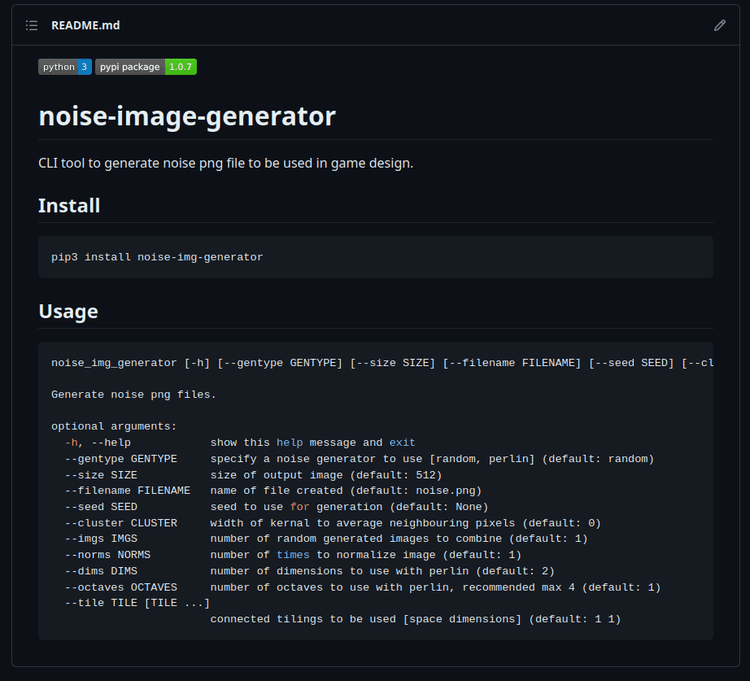This screenshot has width=750, height=681.
Task: Open the python 3 badge
Action: pos(65,67)
